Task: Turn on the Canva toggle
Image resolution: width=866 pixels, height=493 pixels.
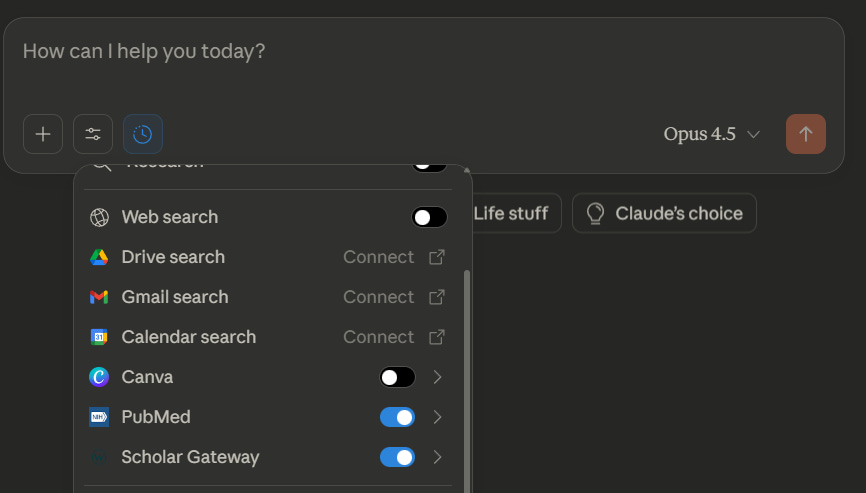Action: click(x=397, y=377)
